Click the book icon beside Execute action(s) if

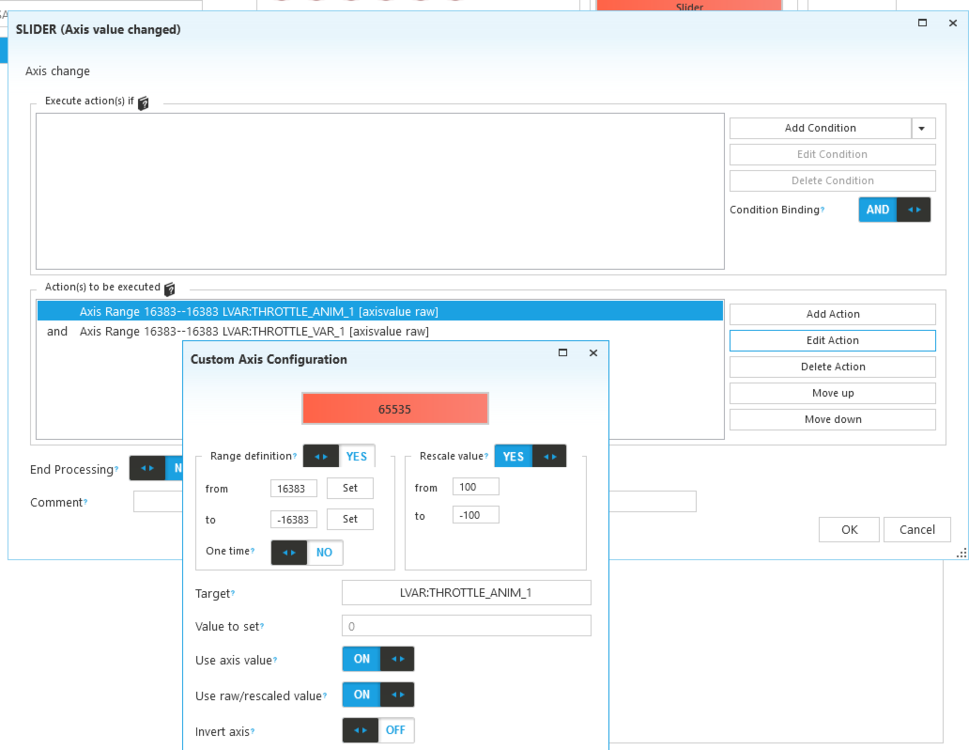click(143, 103)
